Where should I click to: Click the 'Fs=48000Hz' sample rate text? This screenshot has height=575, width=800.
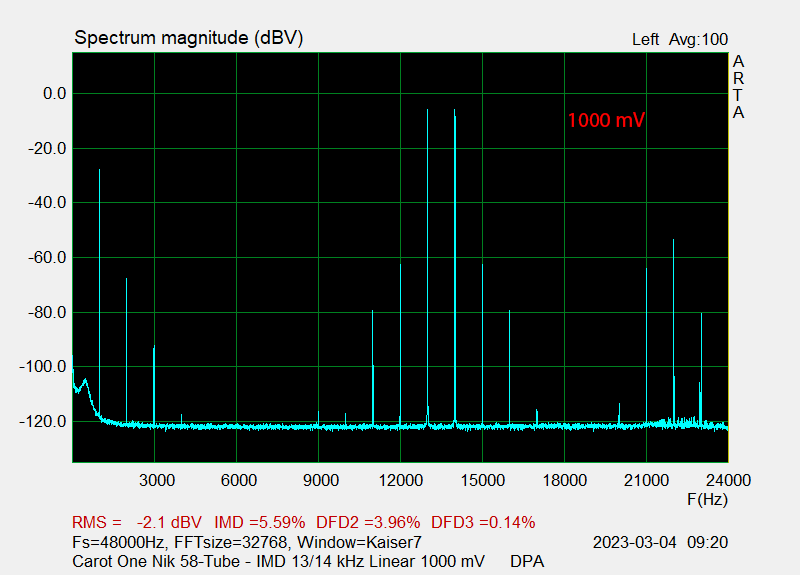118,542
